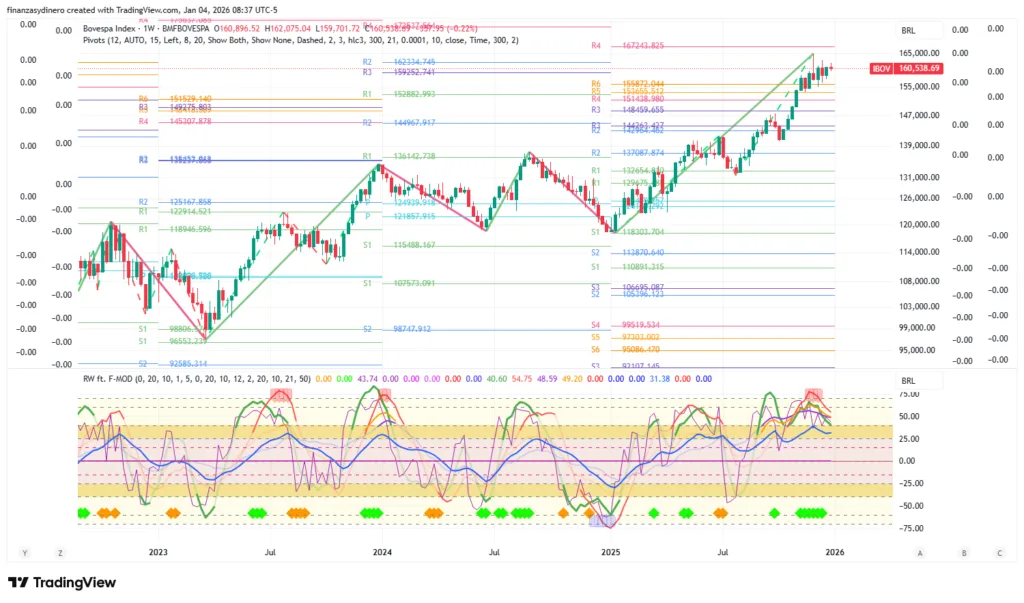Viewport: 1024px width, 603px height.
Task: Open BRL currency selector on indicator pane
Action: tap(908, 381)
